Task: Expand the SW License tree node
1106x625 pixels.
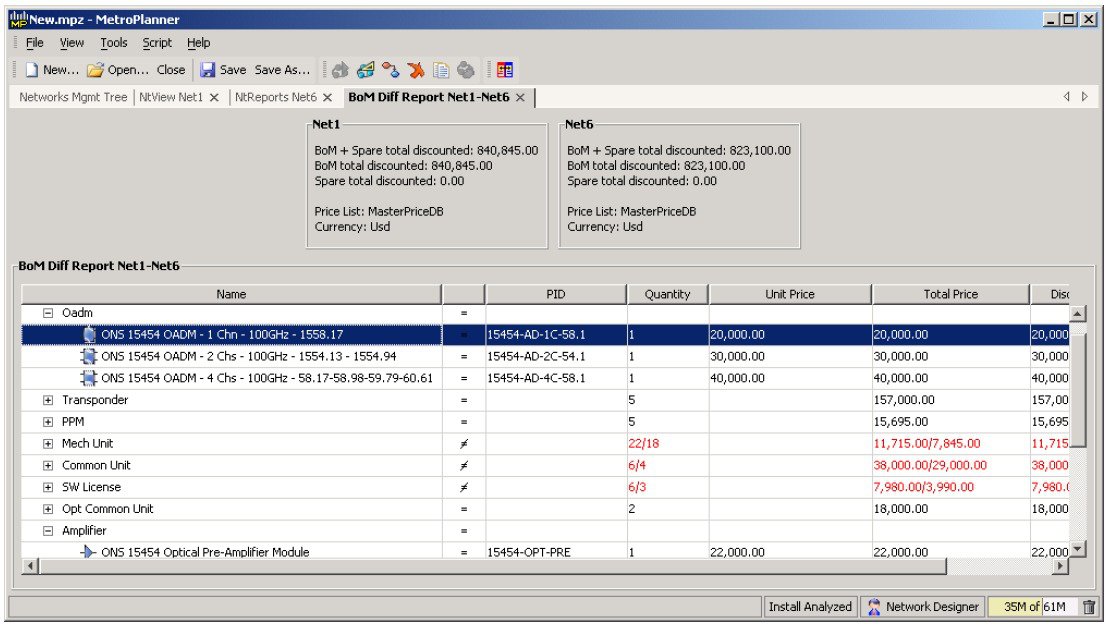Action: tap(48, 487)
